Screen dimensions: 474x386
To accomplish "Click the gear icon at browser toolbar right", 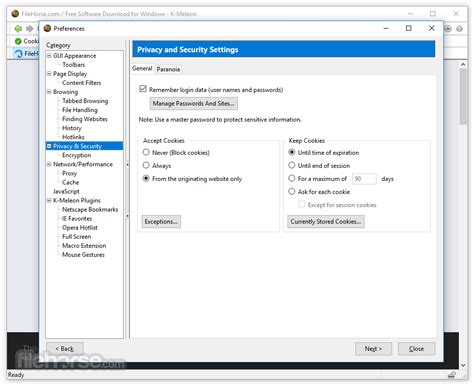I will [x=459, y=29].
